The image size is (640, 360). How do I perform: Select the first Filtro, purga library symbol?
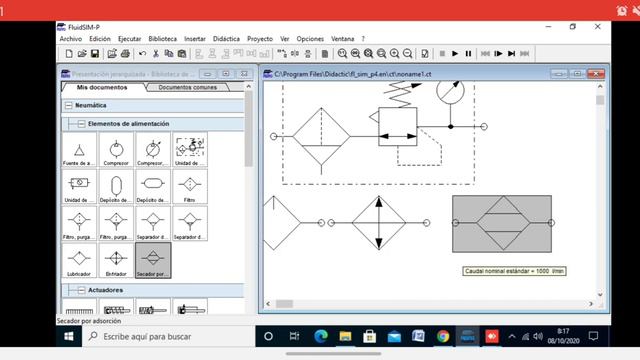(79, 223)
